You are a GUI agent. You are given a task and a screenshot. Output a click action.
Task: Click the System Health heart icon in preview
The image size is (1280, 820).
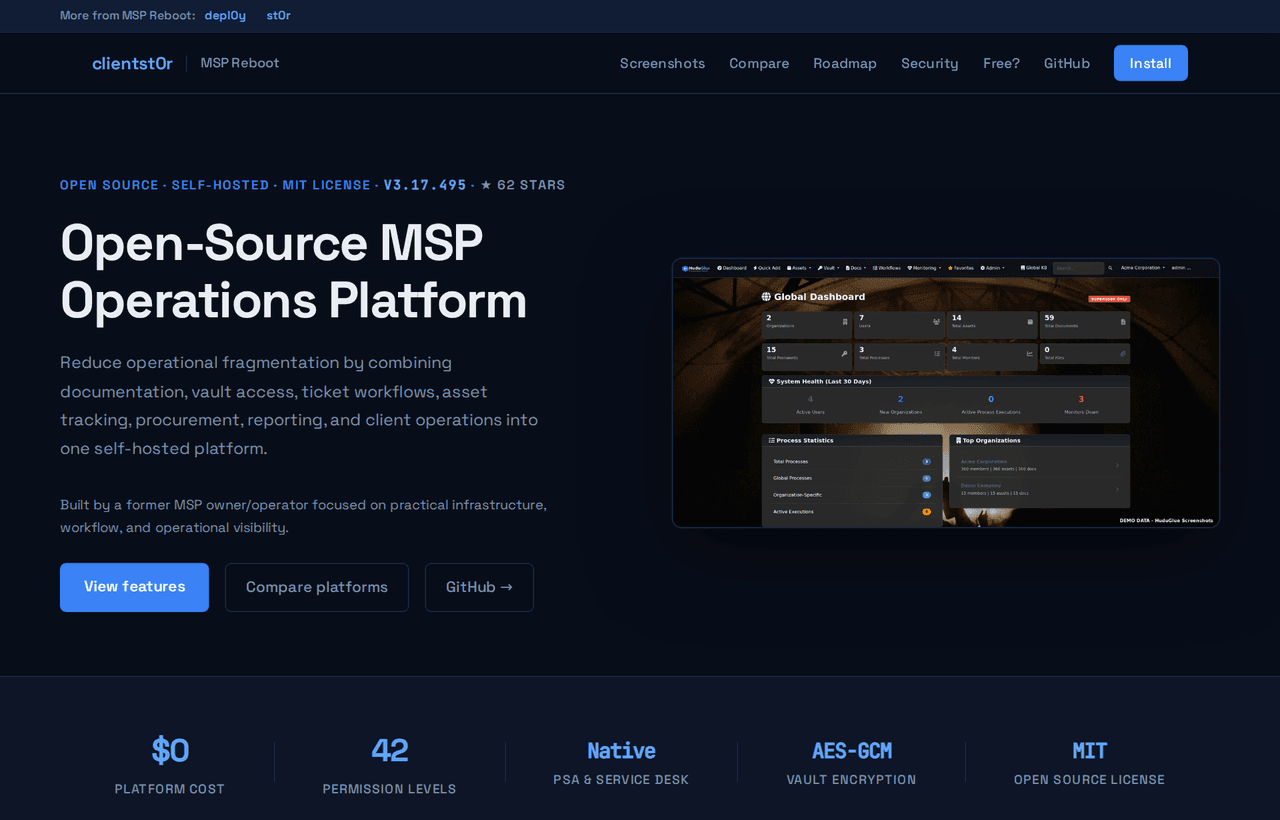click(772, 381)
